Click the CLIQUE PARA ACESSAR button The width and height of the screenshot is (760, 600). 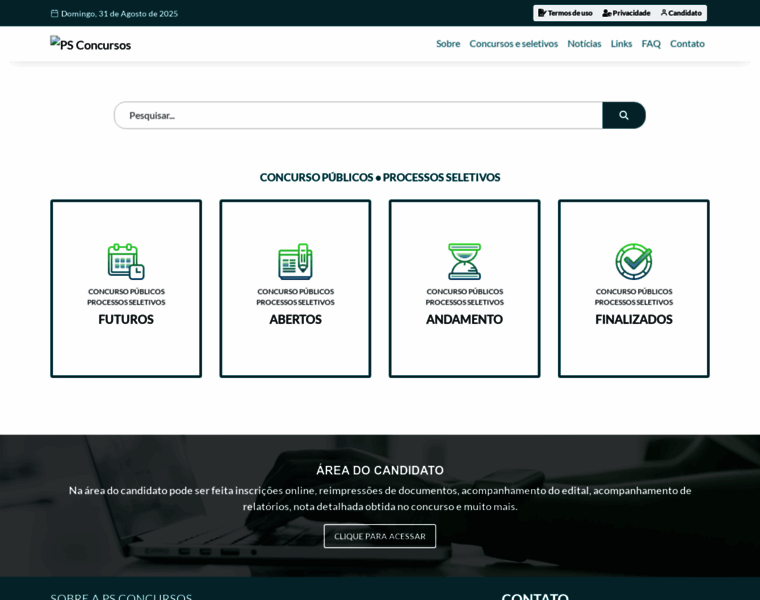[x=380, y=536]
